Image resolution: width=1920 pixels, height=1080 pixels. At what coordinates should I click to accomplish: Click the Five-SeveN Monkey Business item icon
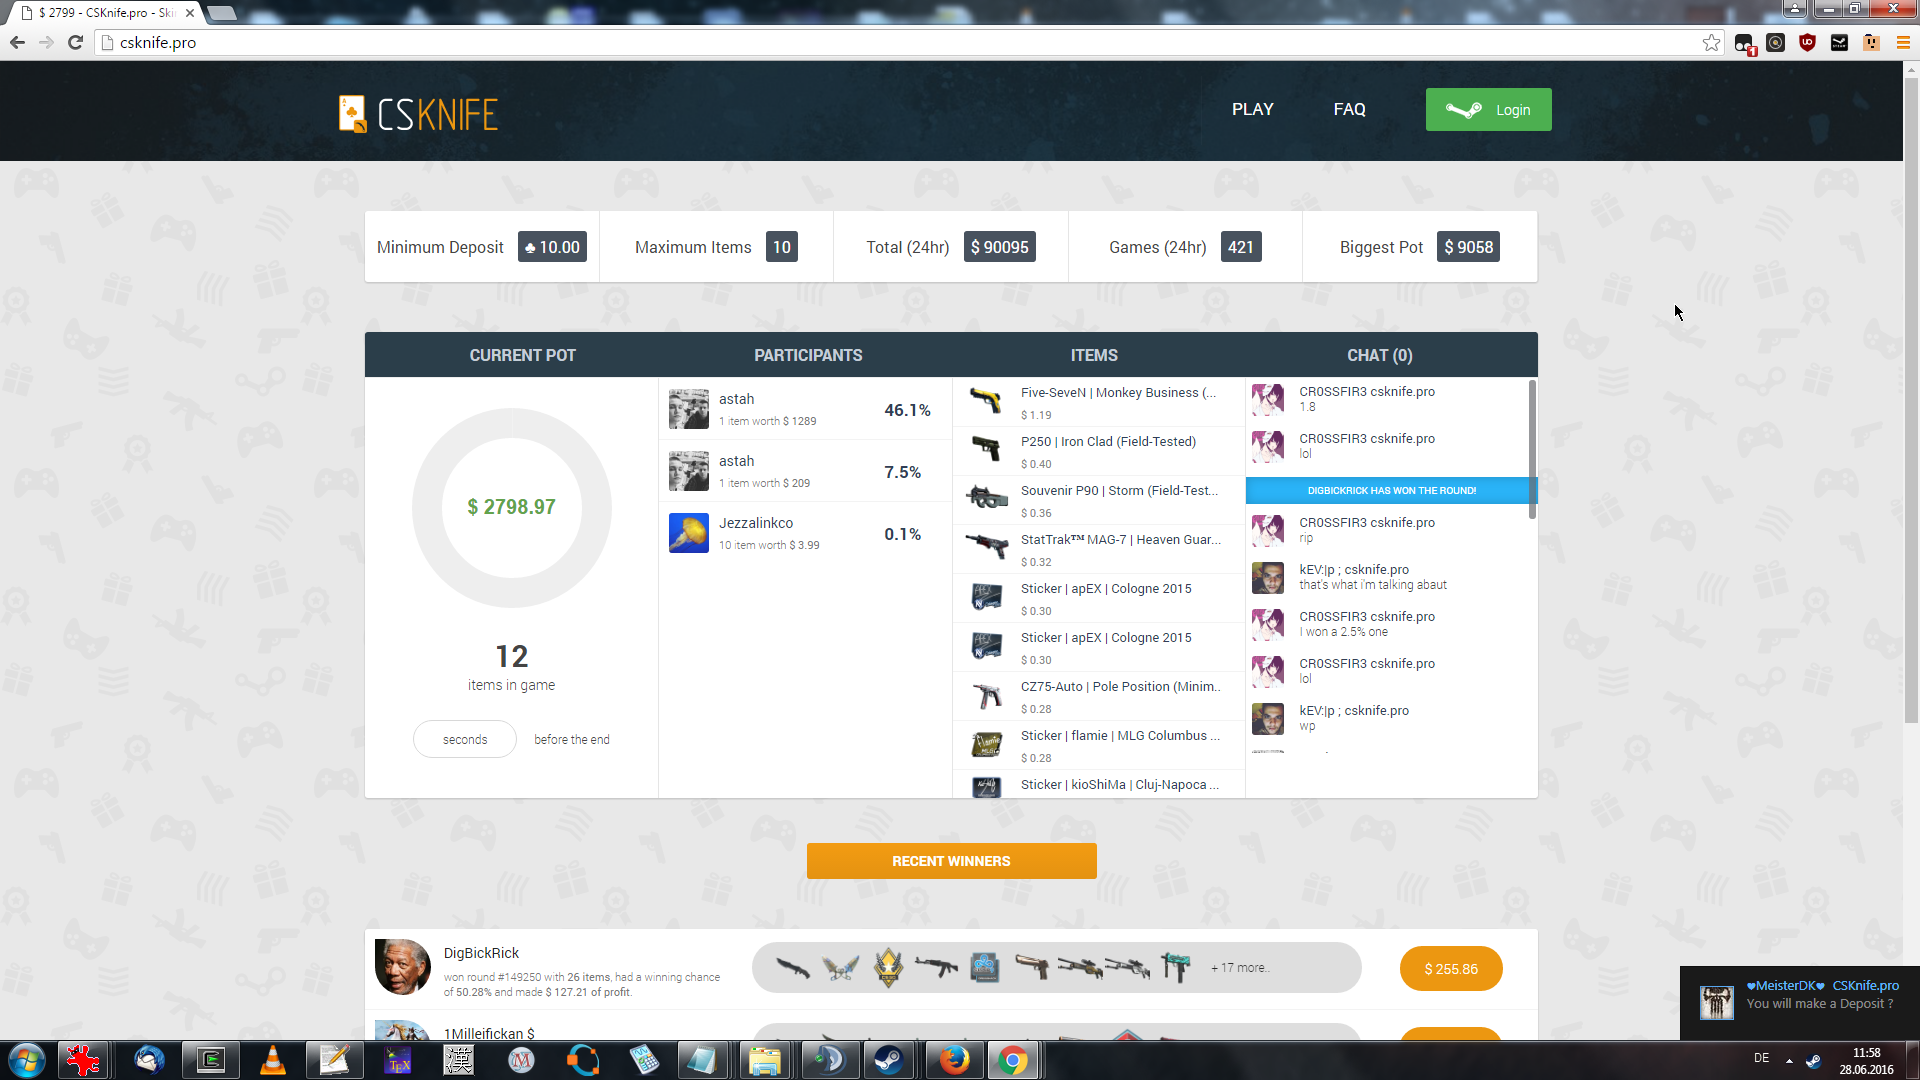tap(986, 401)
